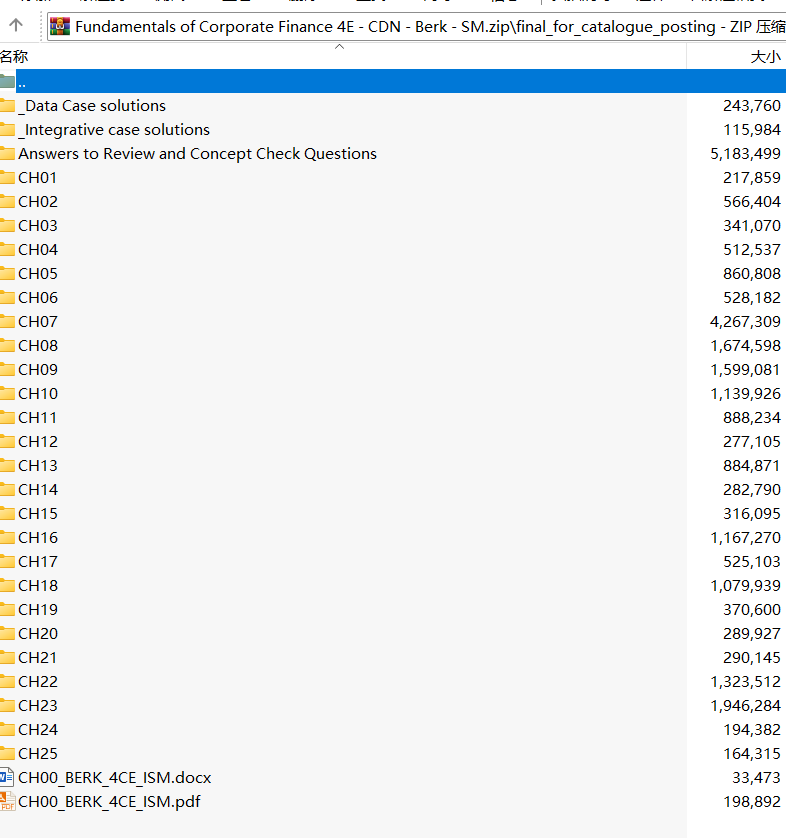
Task: Click the CH14 folder icon
Action: click(x=7, y=490)
